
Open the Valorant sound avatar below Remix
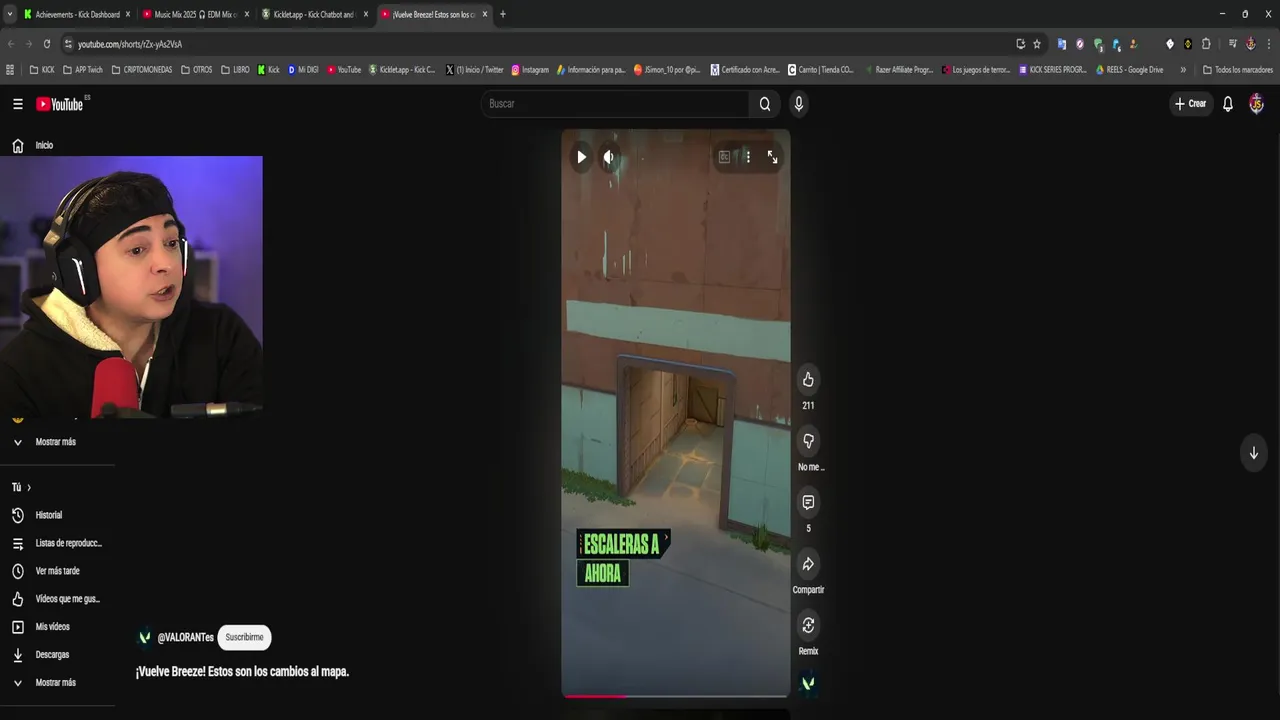pyautogui.click(x=808, y=683)
